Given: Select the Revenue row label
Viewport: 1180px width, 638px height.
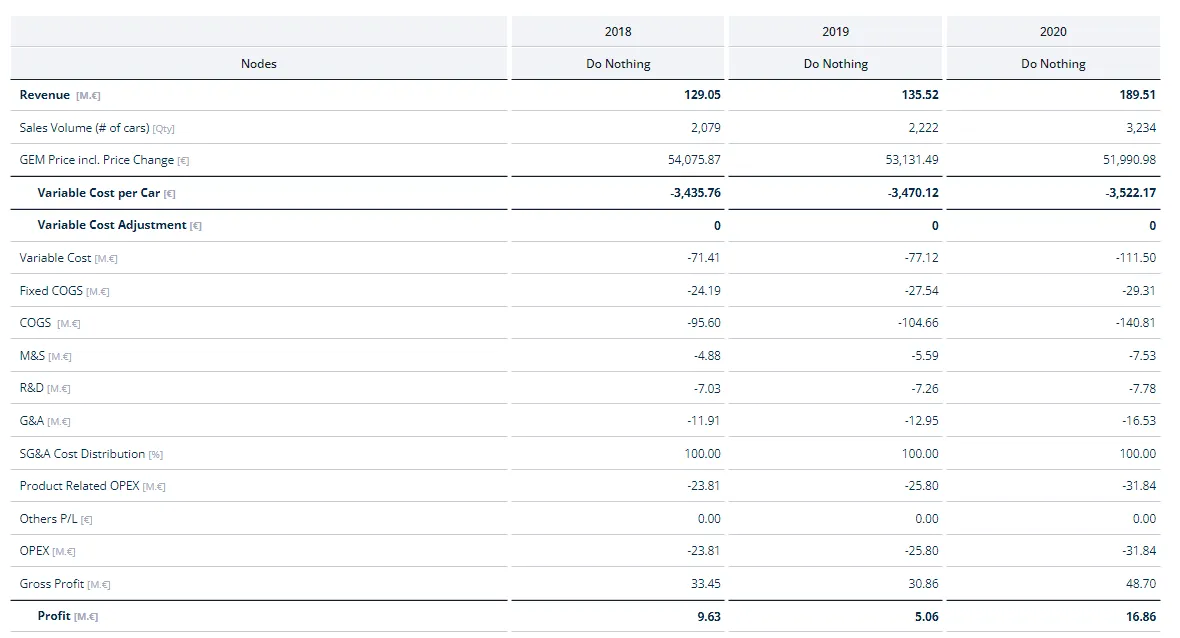Looking at the screenshot, I should [44, 95].
